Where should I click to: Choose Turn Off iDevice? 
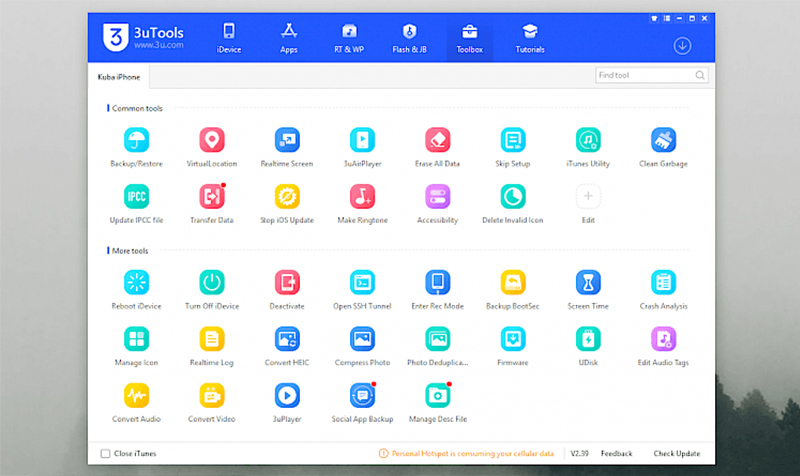(212, 282)
